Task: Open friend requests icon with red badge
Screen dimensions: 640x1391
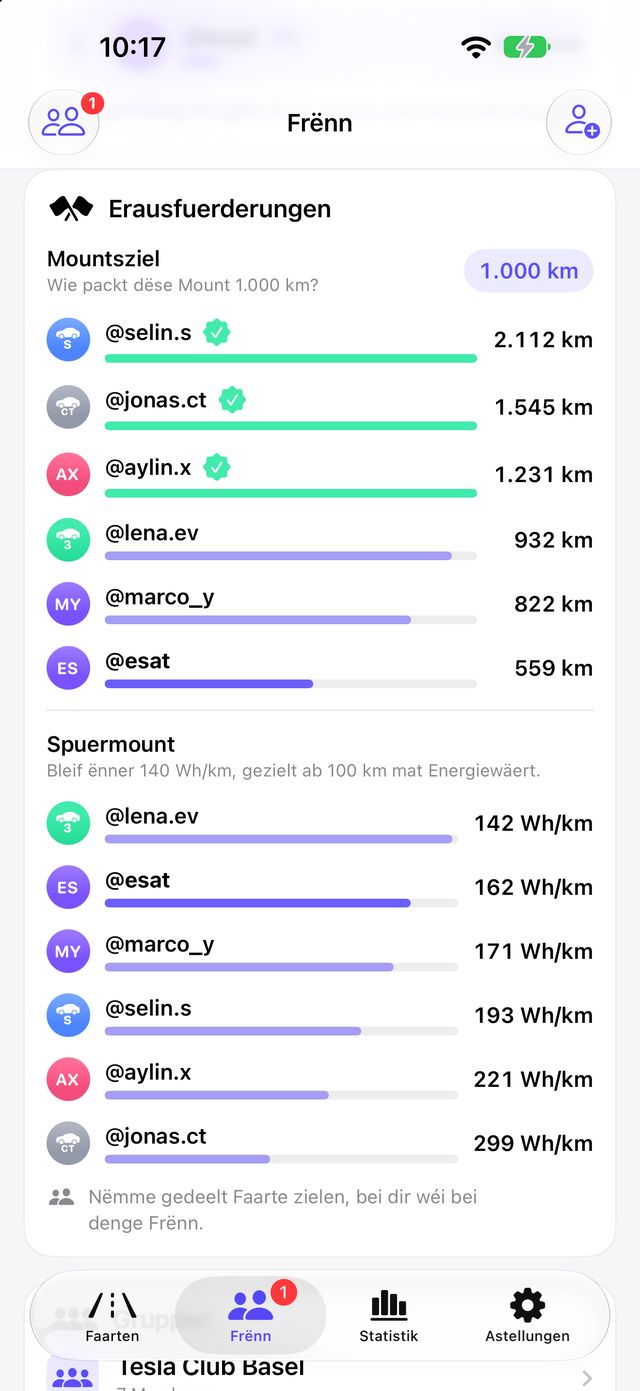Action: [x=64, y=122]
